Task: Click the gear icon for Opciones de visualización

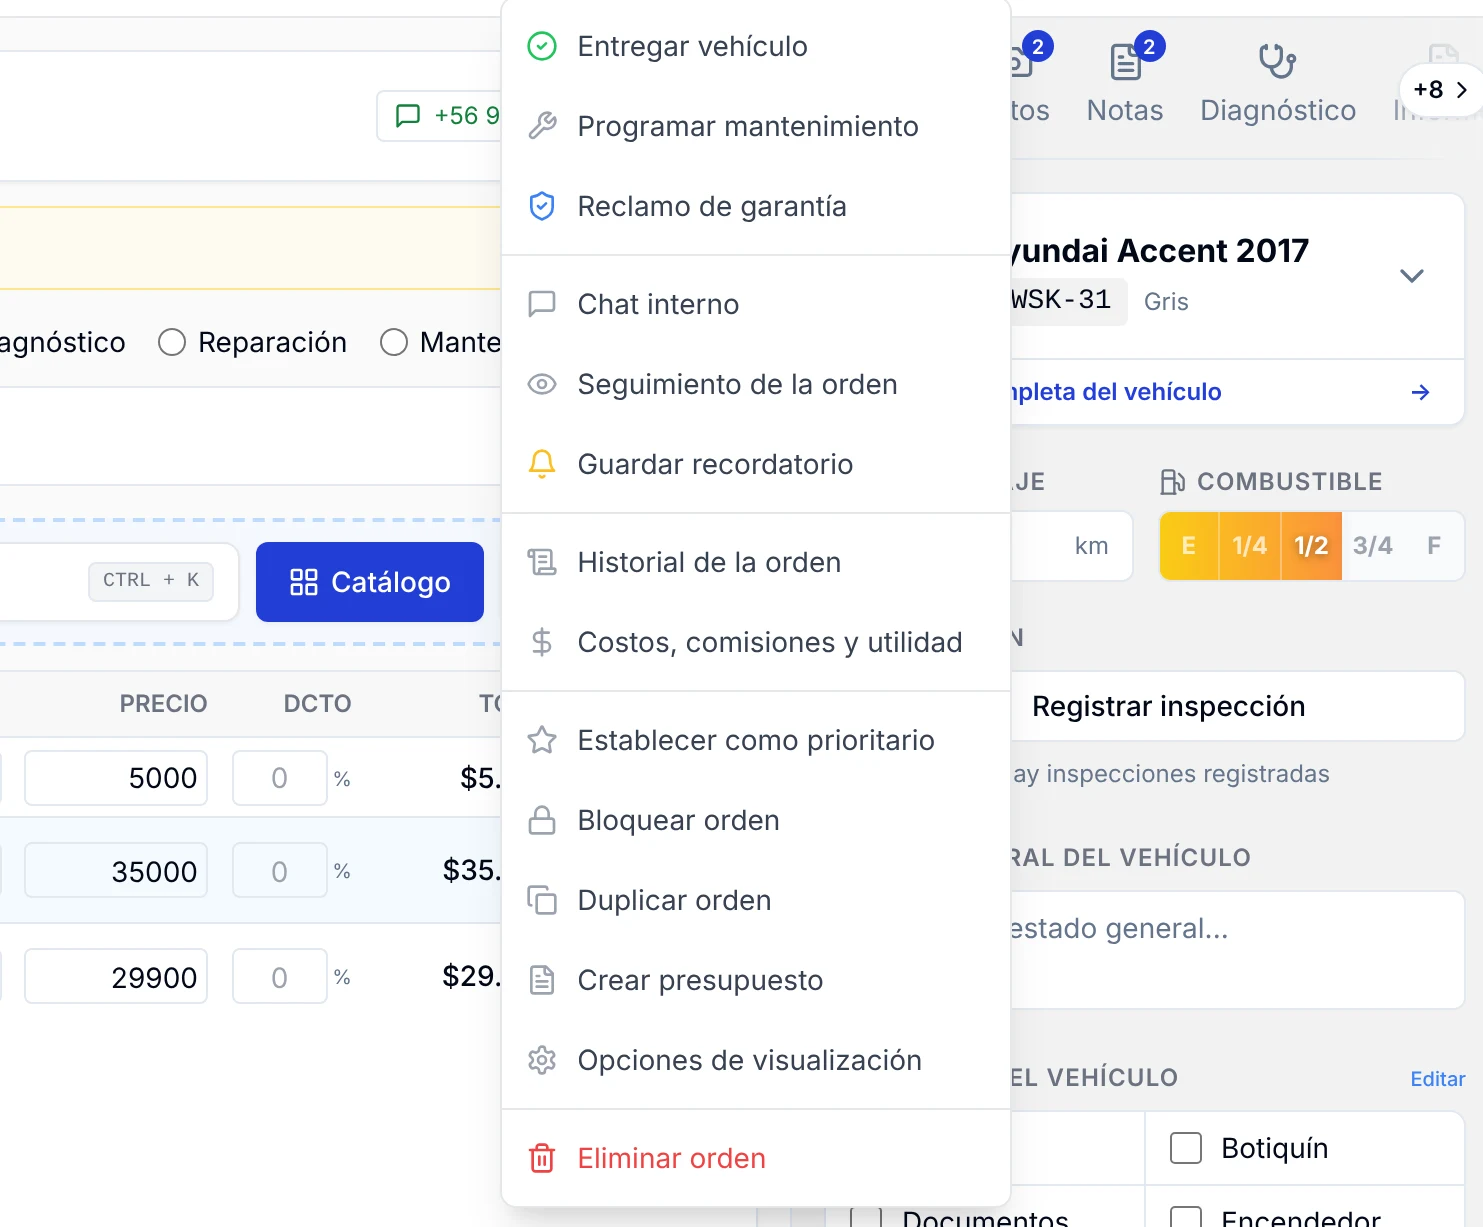Action: pyautogui.click(x=541, y=1060)
